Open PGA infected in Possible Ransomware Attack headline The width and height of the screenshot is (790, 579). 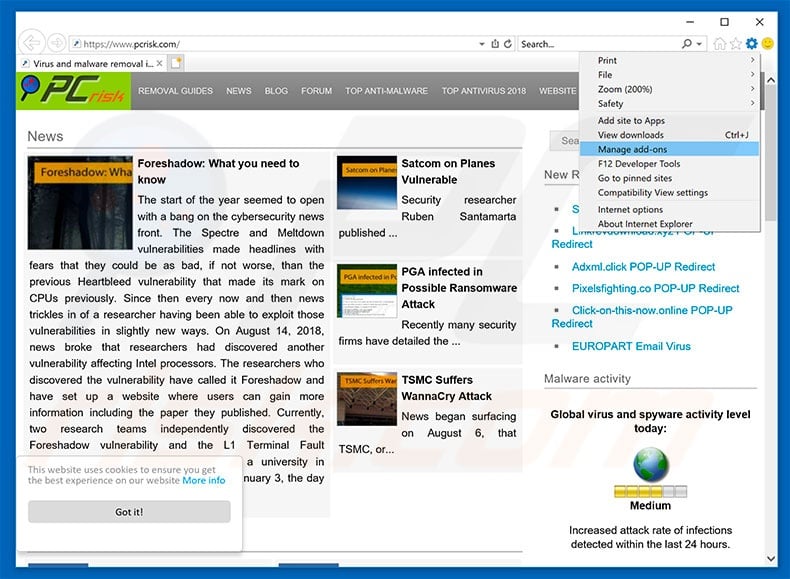pos(459,288)
